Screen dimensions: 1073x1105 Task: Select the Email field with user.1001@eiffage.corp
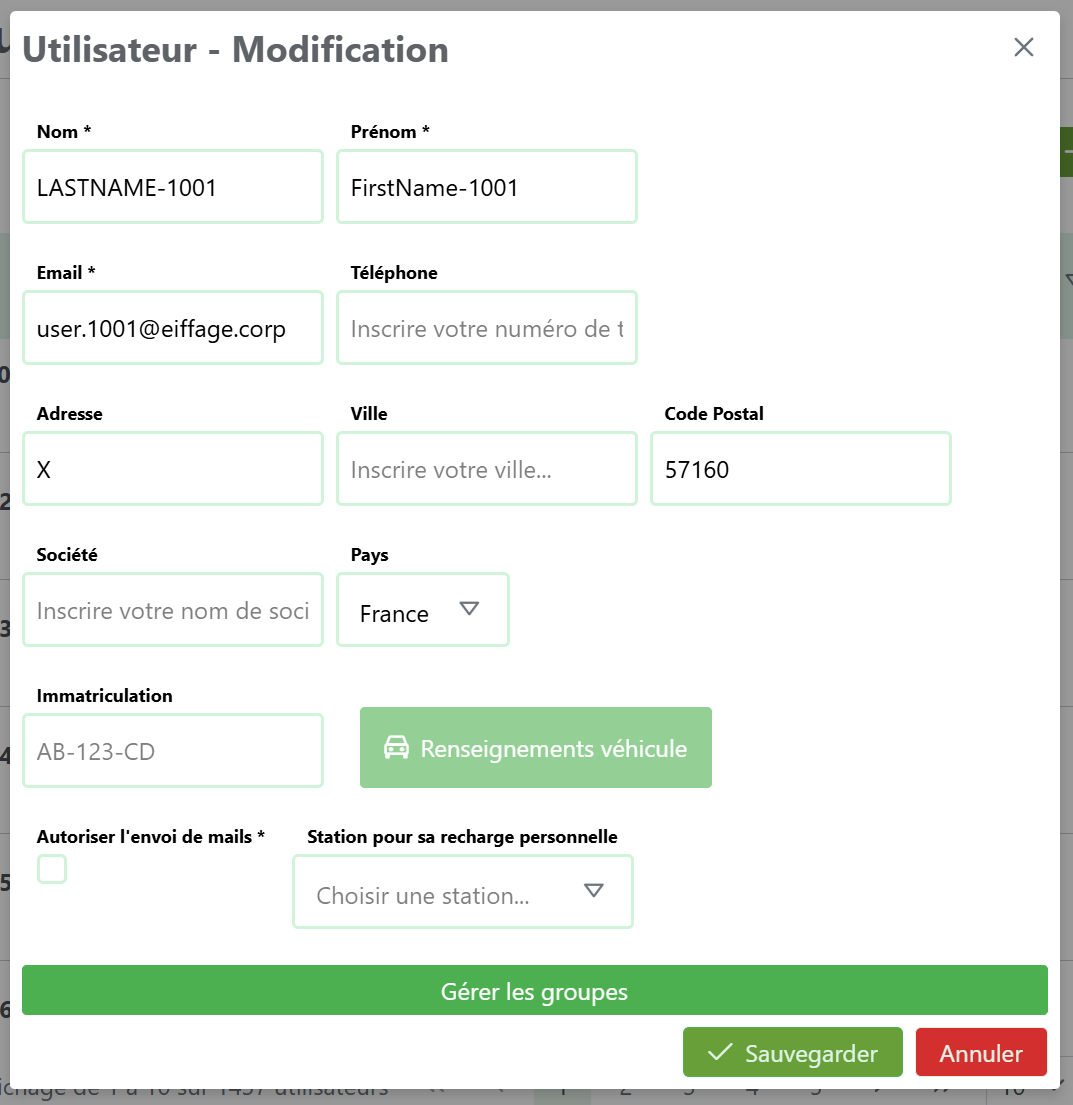(173, 328)
